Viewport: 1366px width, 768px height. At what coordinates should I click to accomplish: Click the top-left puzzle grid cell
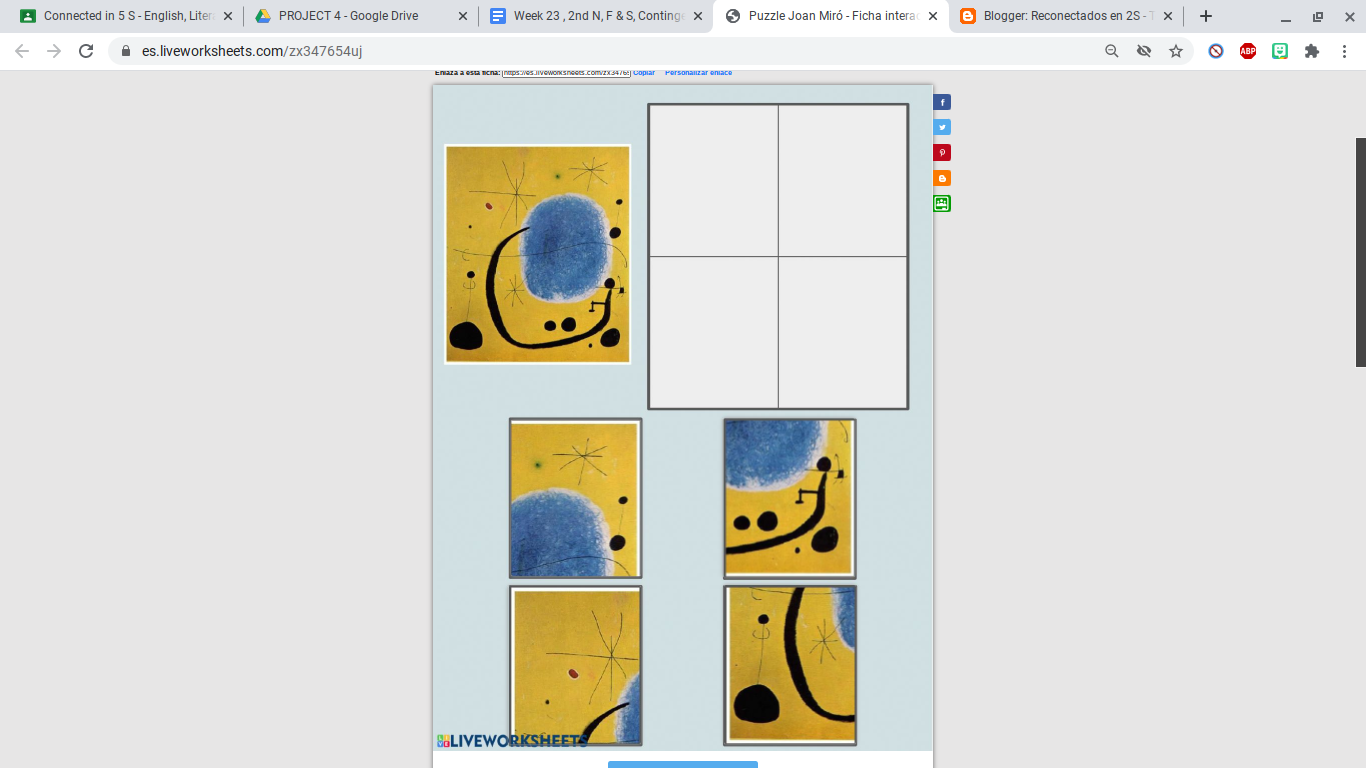(714, 181)
